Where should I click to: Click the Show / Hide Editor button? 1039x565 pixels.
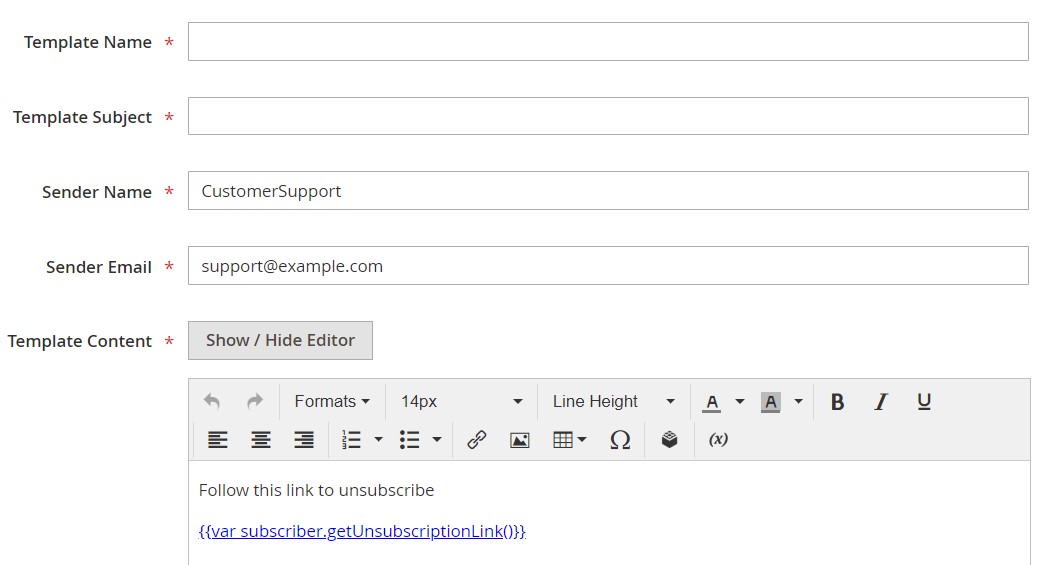(x=280, y=340)
